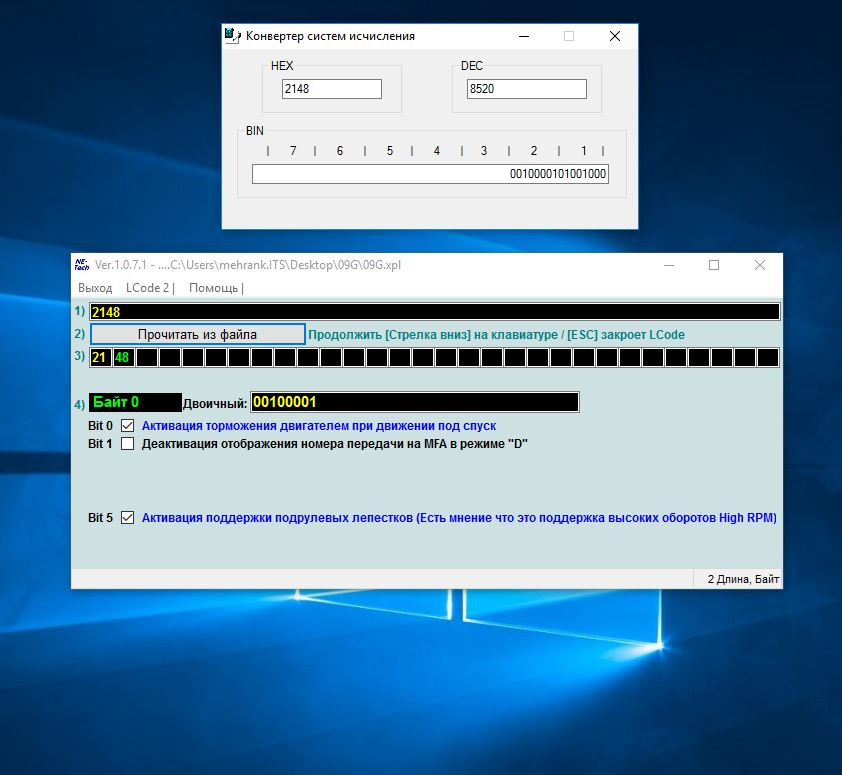Click the Двоичный binary field 00100001

pos(415,402)
